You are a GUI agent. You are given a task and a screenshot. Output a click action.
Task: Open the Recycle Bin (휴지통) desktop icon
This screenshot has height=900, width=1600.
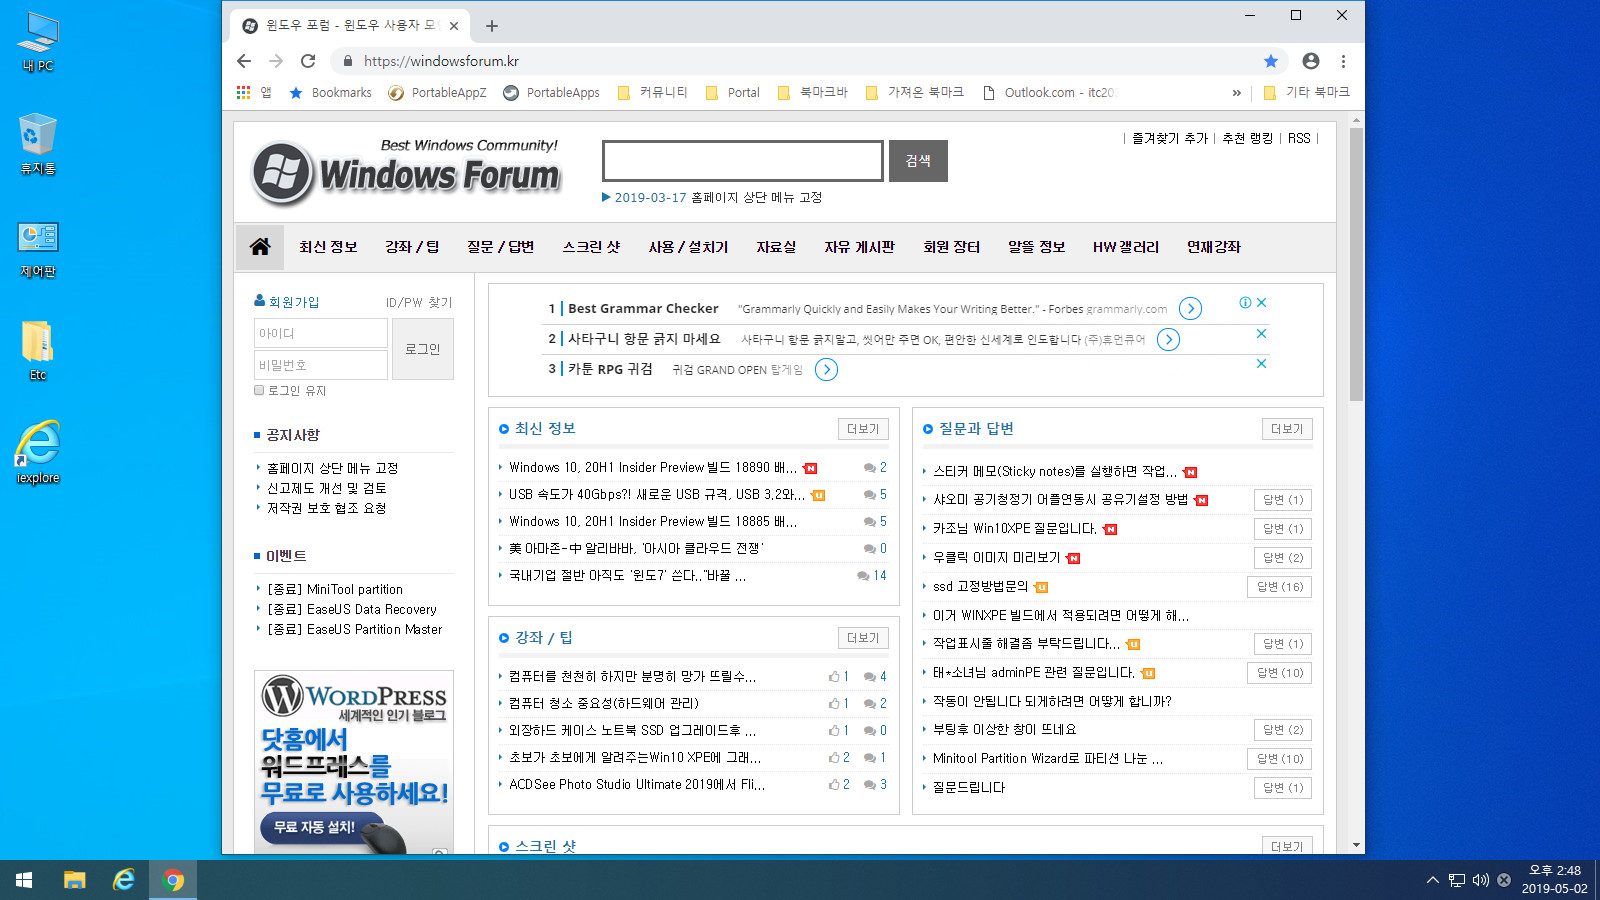pos(38,145)
